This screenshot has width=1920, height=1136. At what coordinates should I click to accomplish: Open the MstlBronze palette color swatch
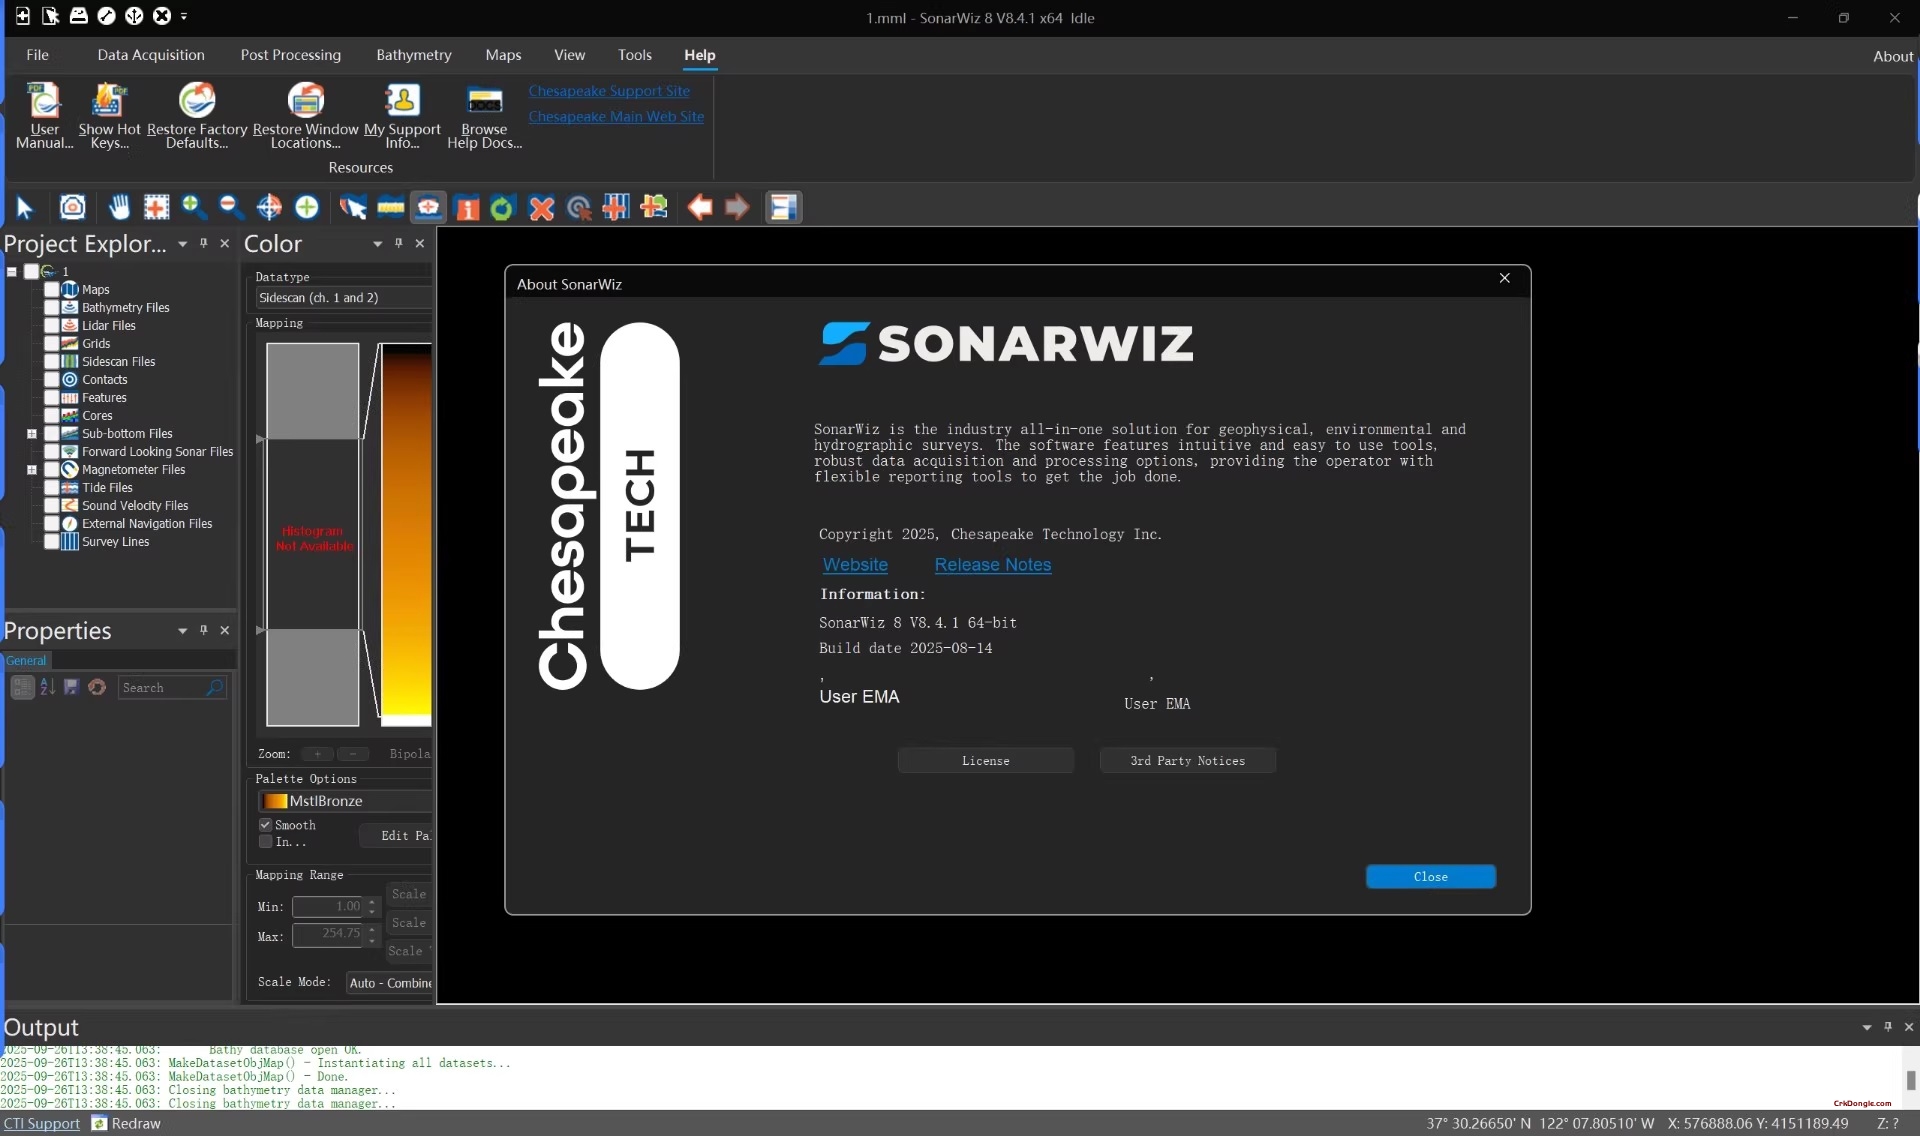tap(276, 801)
